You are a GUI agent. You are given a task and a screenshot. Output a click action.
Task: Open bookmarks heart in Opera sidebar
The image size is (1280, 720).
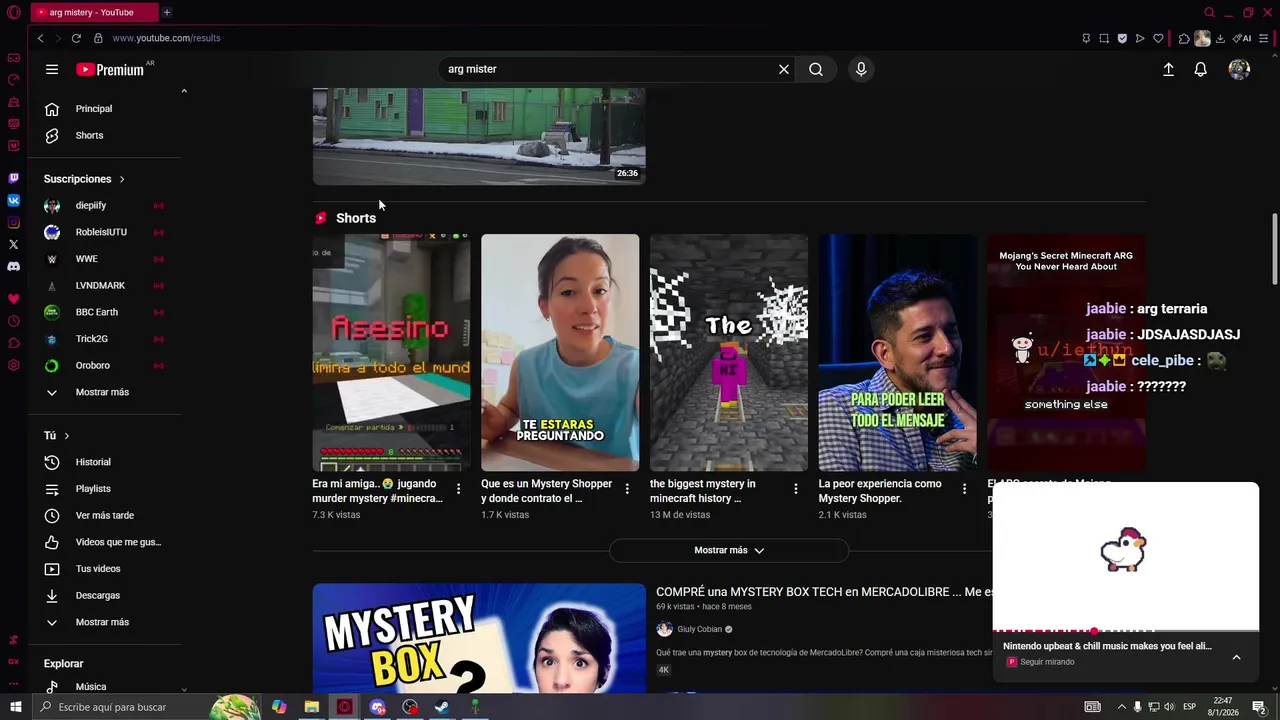(x=14, y=299)
